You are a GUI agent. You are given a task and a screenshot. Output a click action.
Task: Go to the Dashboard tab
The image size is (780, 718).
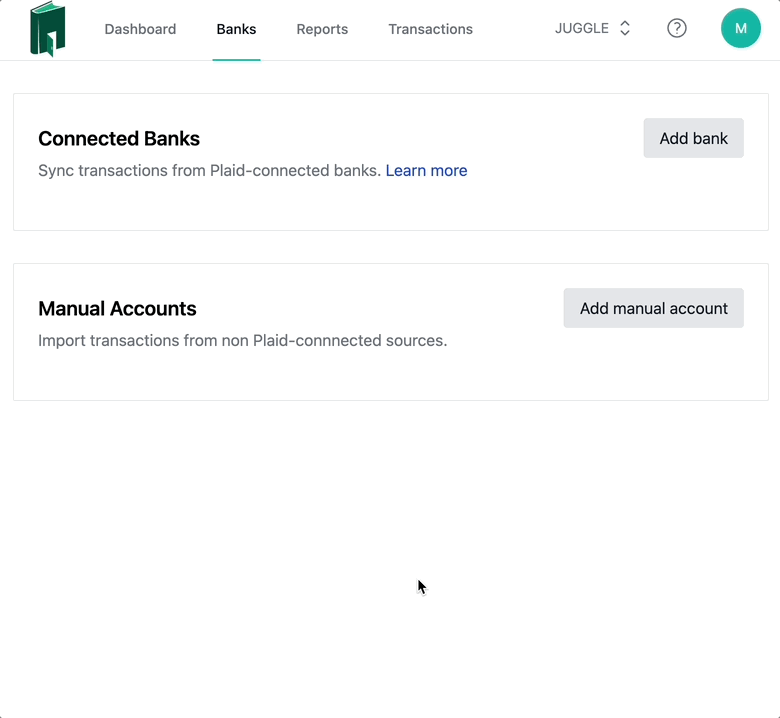click(140, 29)
